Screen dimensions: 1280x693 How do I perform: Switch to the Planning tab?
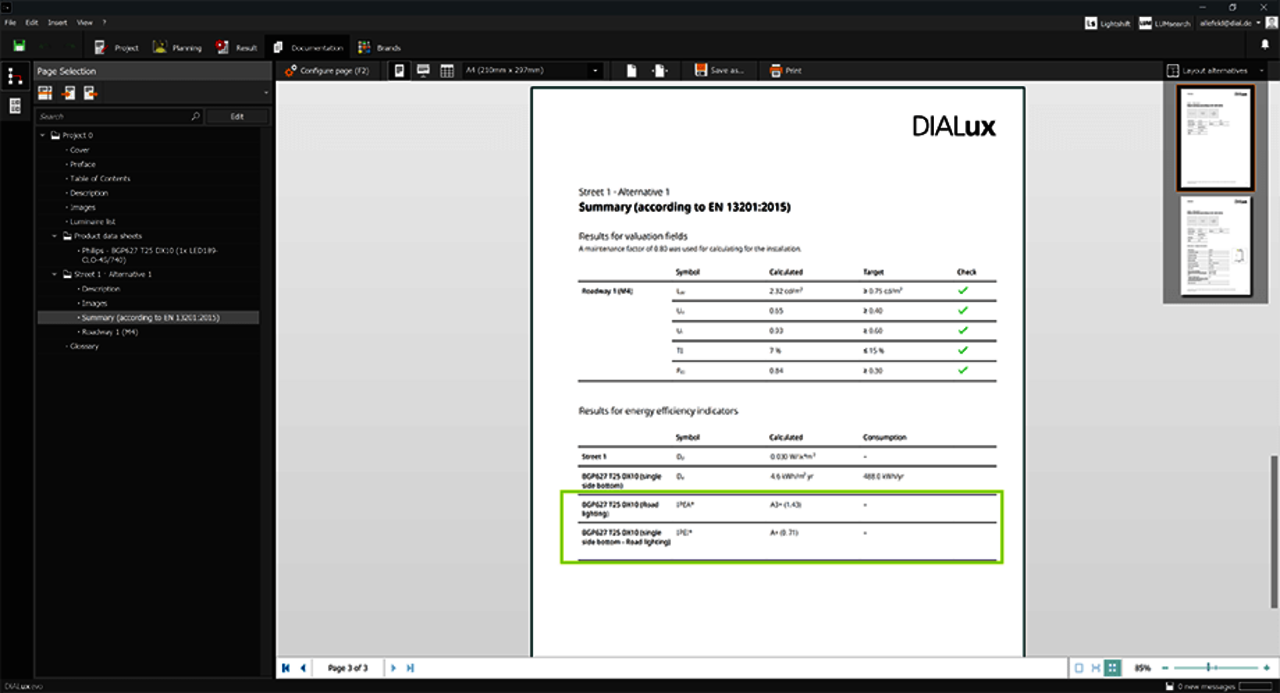click(x=177, y=47)
